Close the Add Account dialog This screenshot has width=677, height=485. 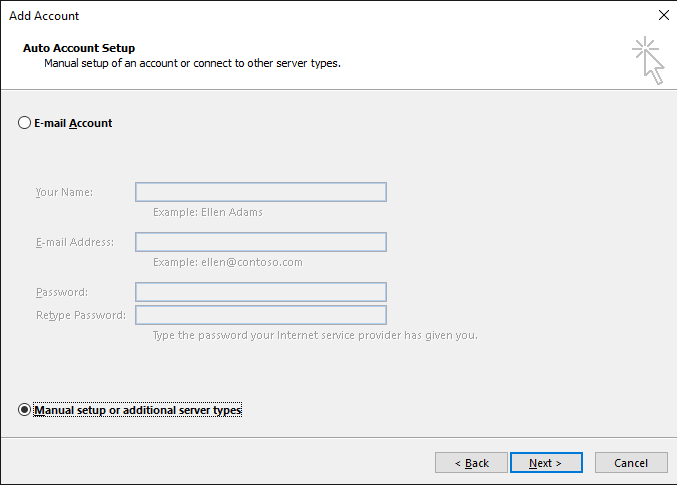[664, 15]
